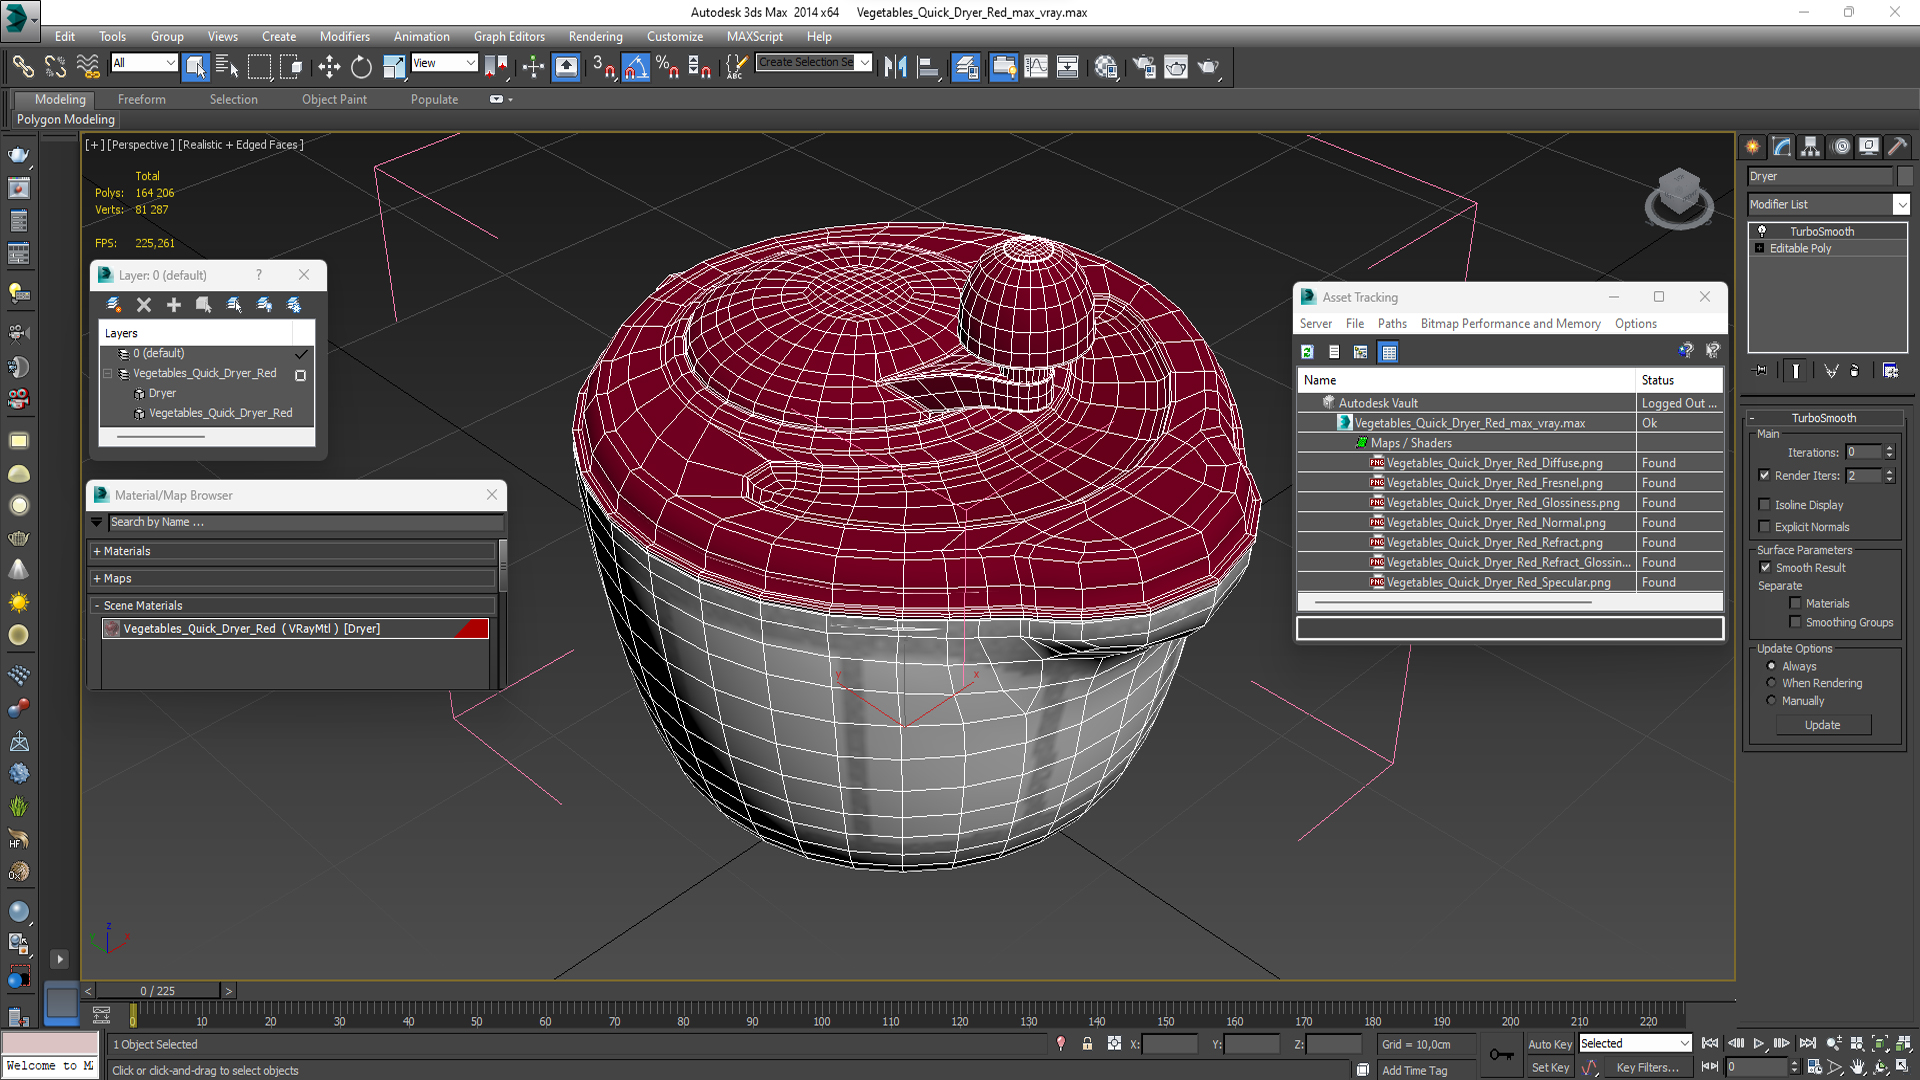Click the Set Key button
The image size is (1920, 1080).
pos(1550,1067)
